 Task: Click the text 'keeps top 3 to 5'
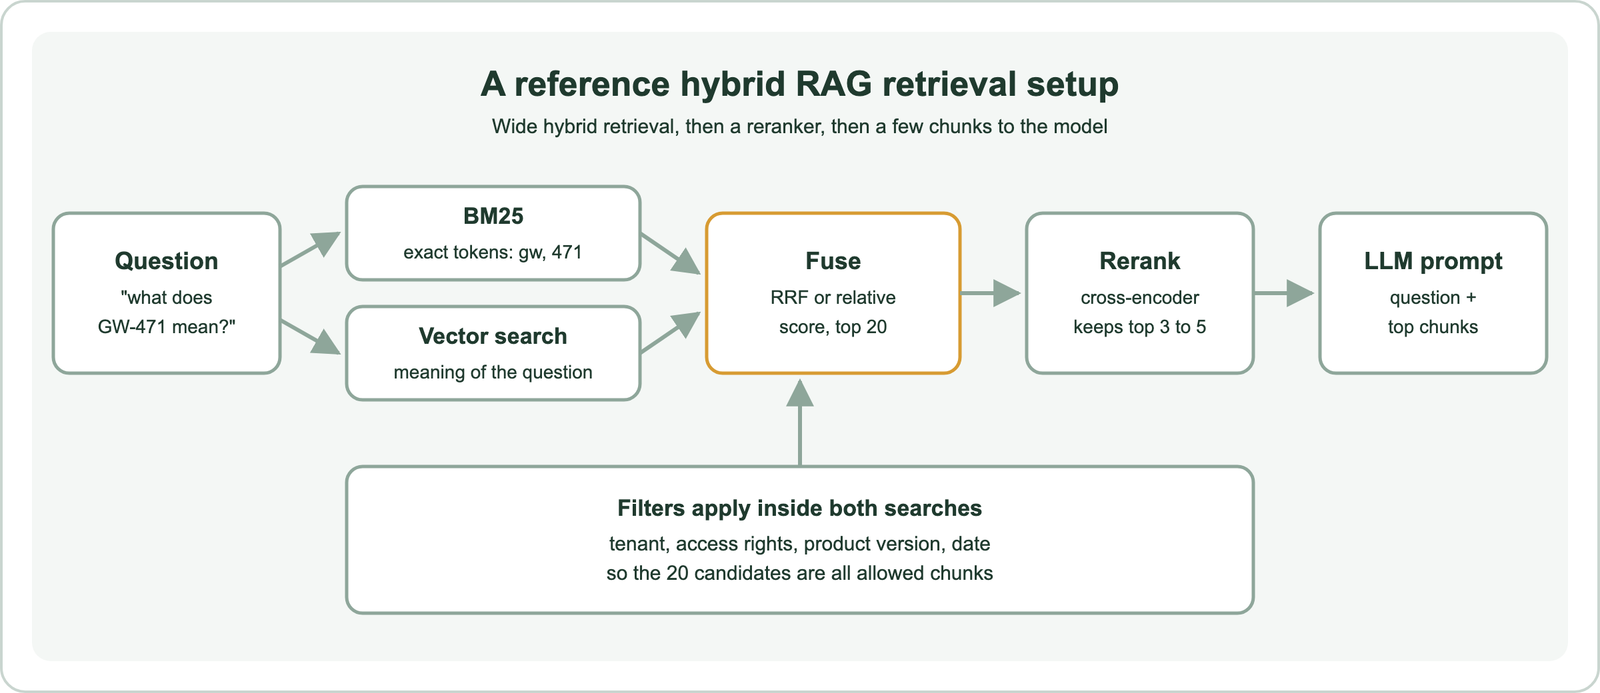[1140, 327]
